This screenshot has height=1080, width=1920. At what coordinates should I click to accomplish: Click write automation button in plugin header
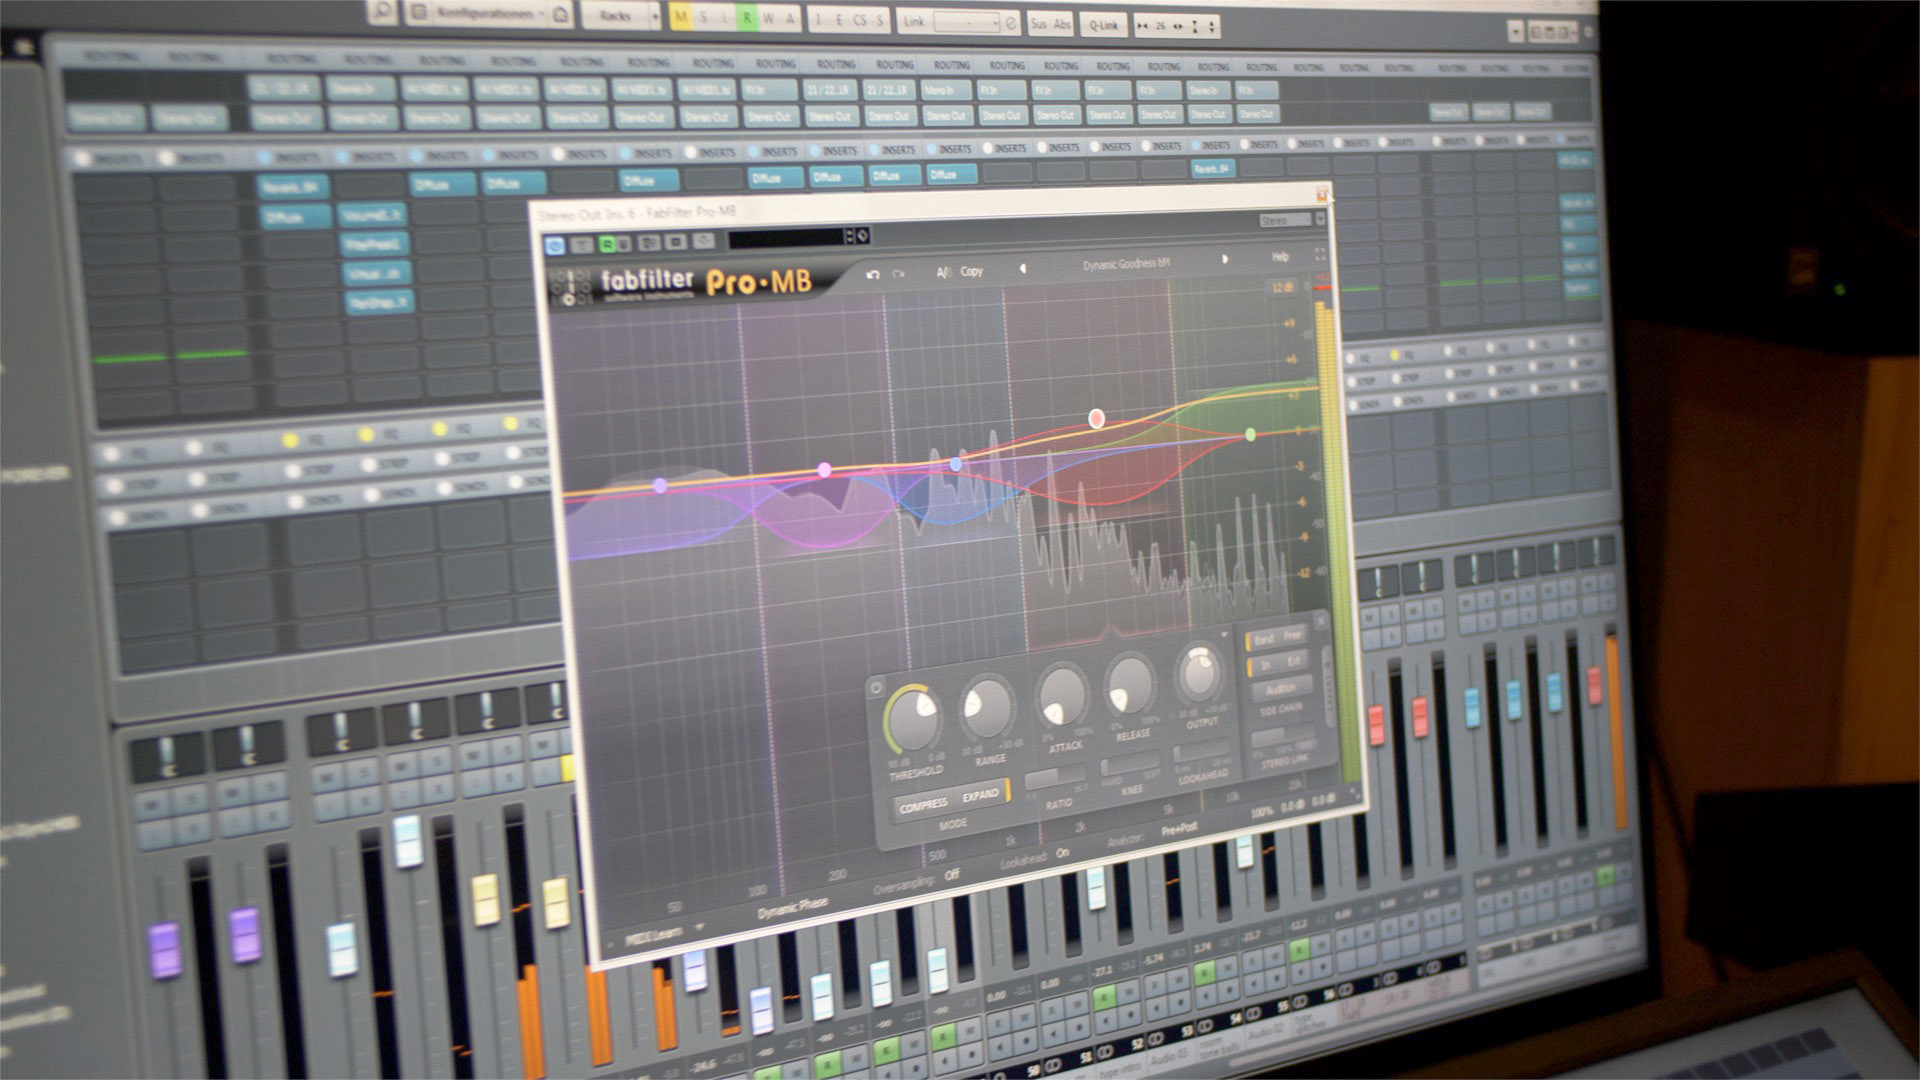(x=623, y=243)
